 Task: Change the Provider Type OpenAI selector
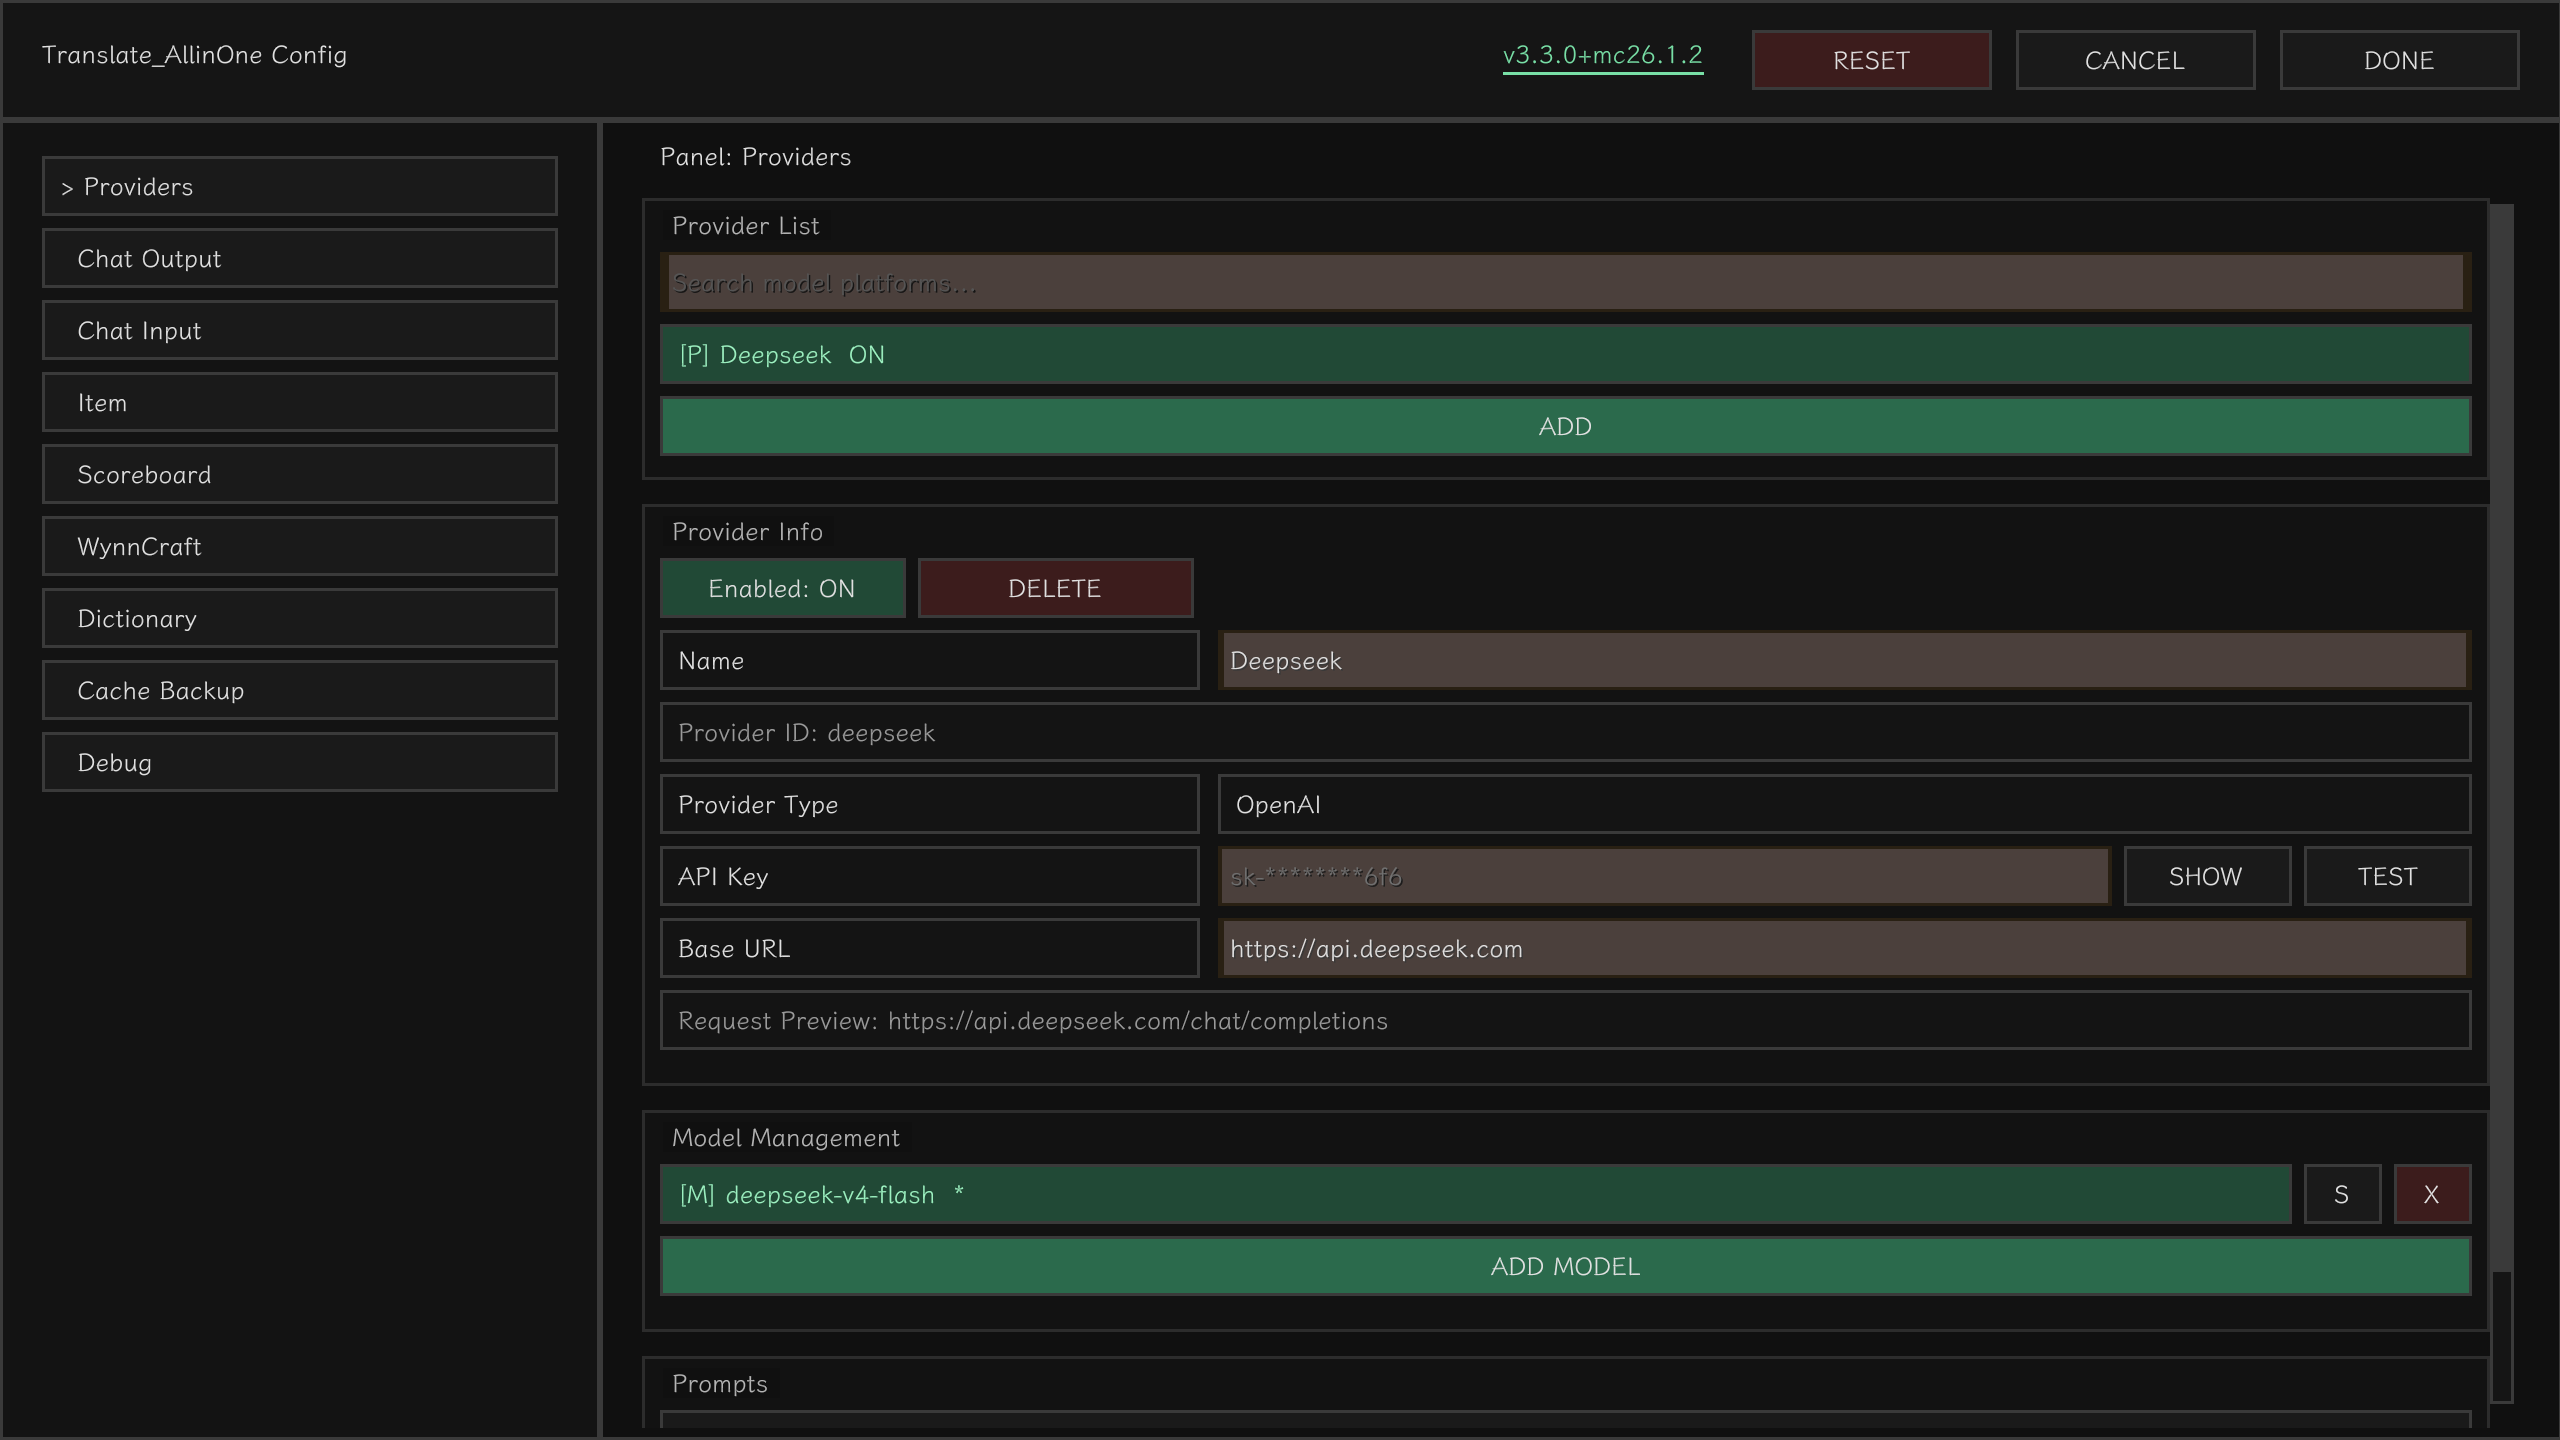tap(1844, 804)
